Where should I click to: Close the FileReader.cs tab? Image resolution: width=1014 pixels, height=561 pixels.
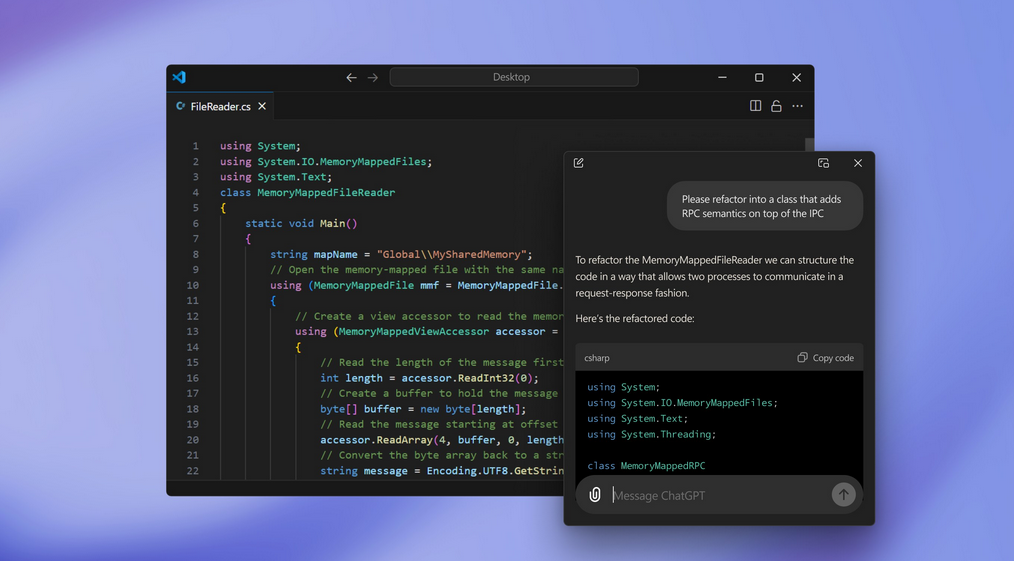262,106
